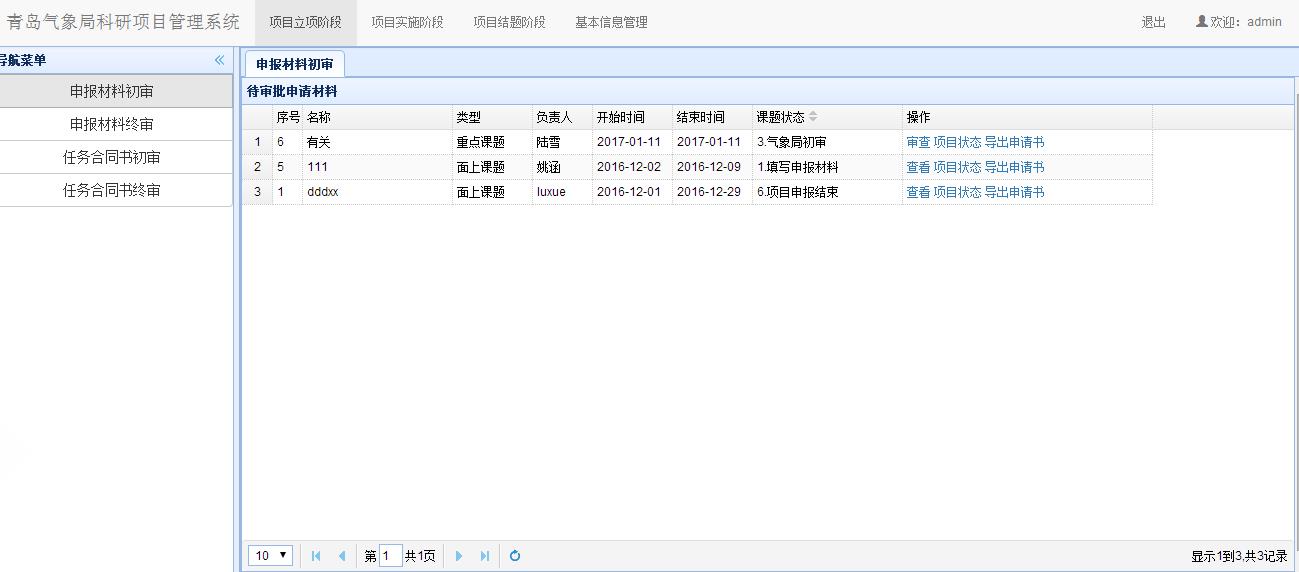
Task: Open the page size dropdown showing 10
Action: click(x=270, y=556)
